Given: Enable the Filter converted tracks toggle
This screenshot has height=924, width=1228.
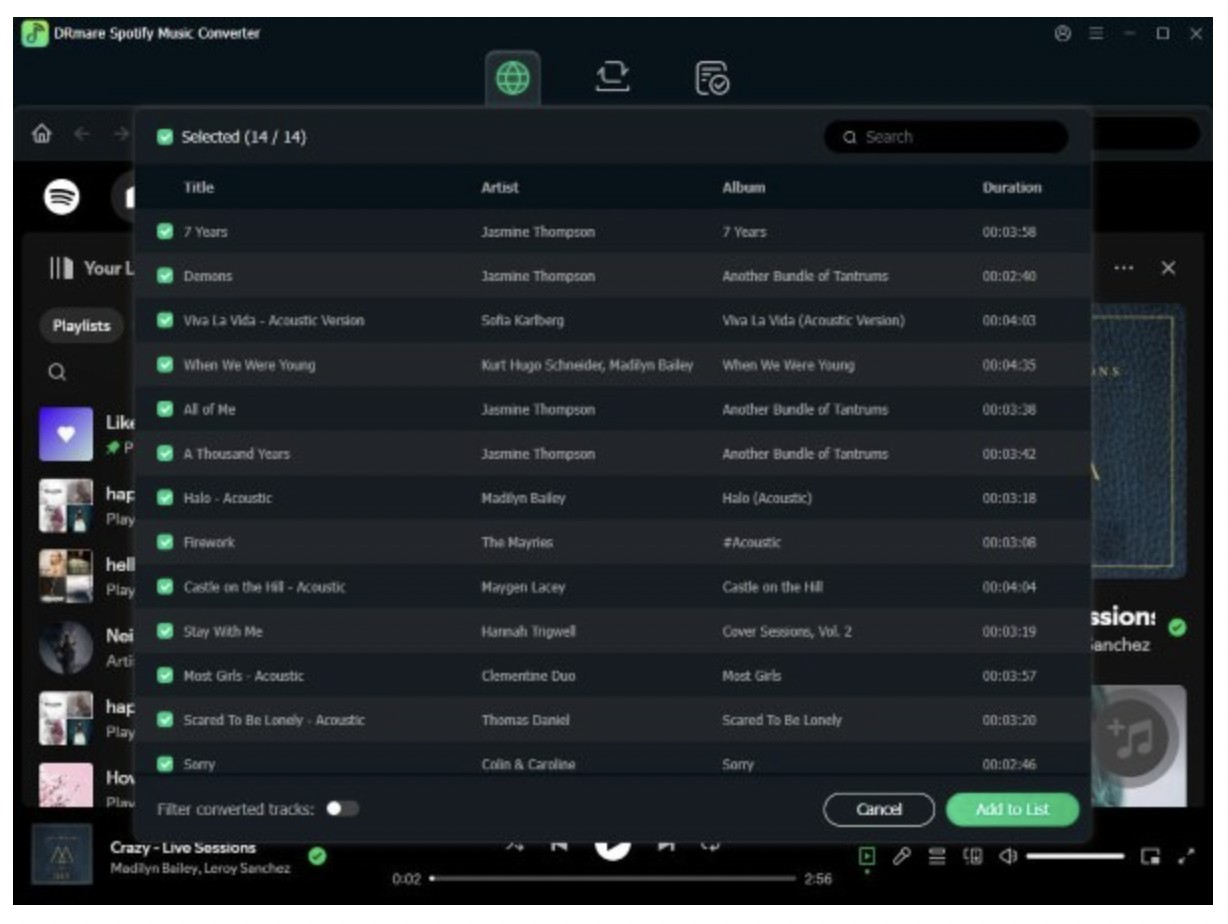Looking at the screenshot, I should click(x=342, y=808).
